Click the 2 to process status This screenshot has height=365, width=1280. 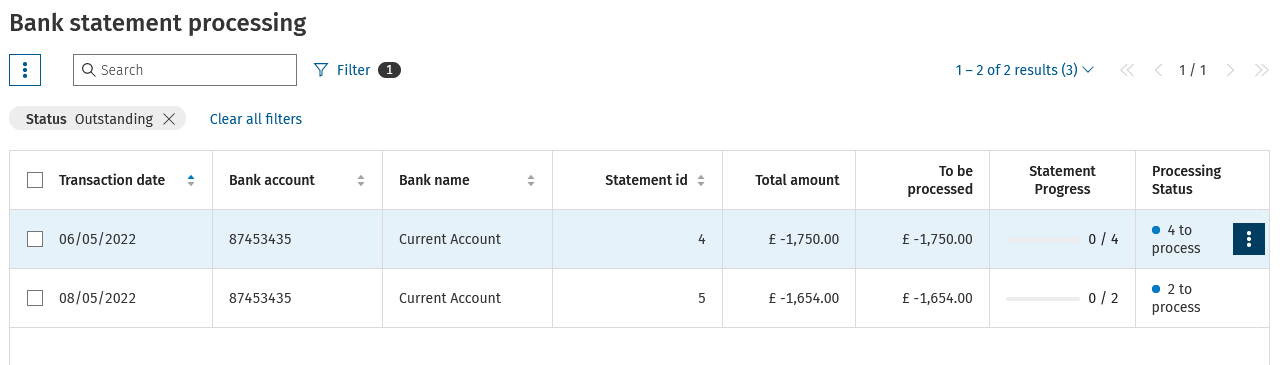[1176, 298]
